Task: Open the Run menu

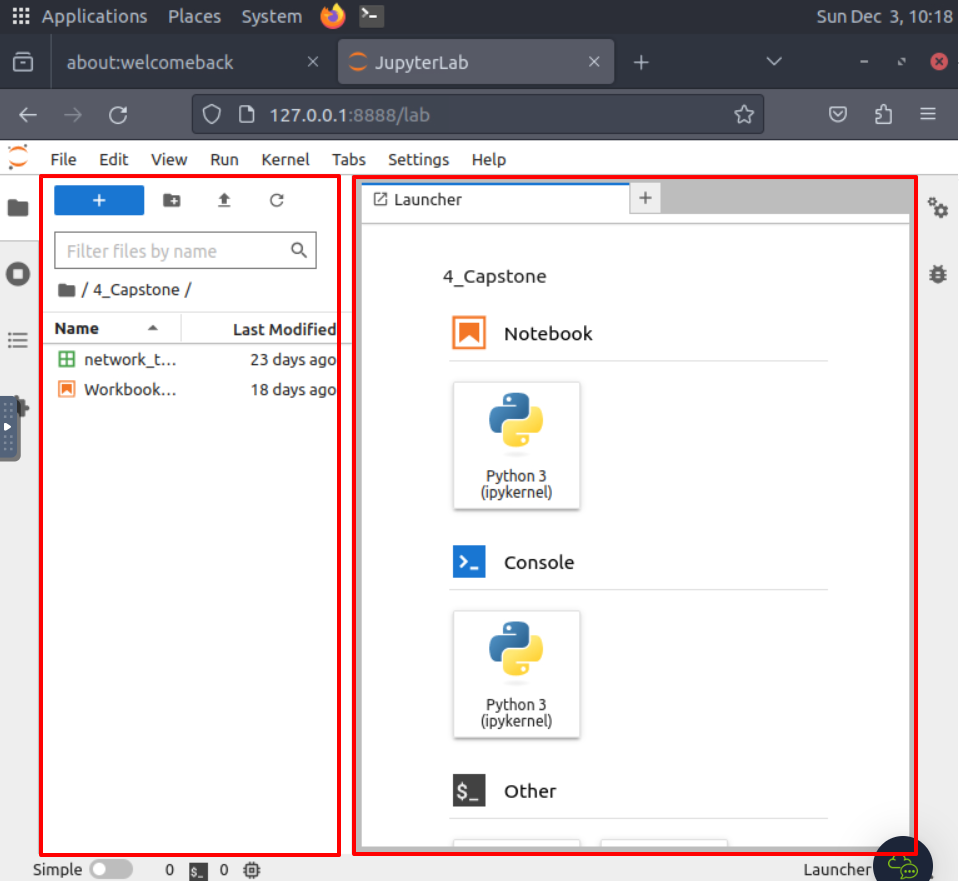Action: (x=224, y=160)
